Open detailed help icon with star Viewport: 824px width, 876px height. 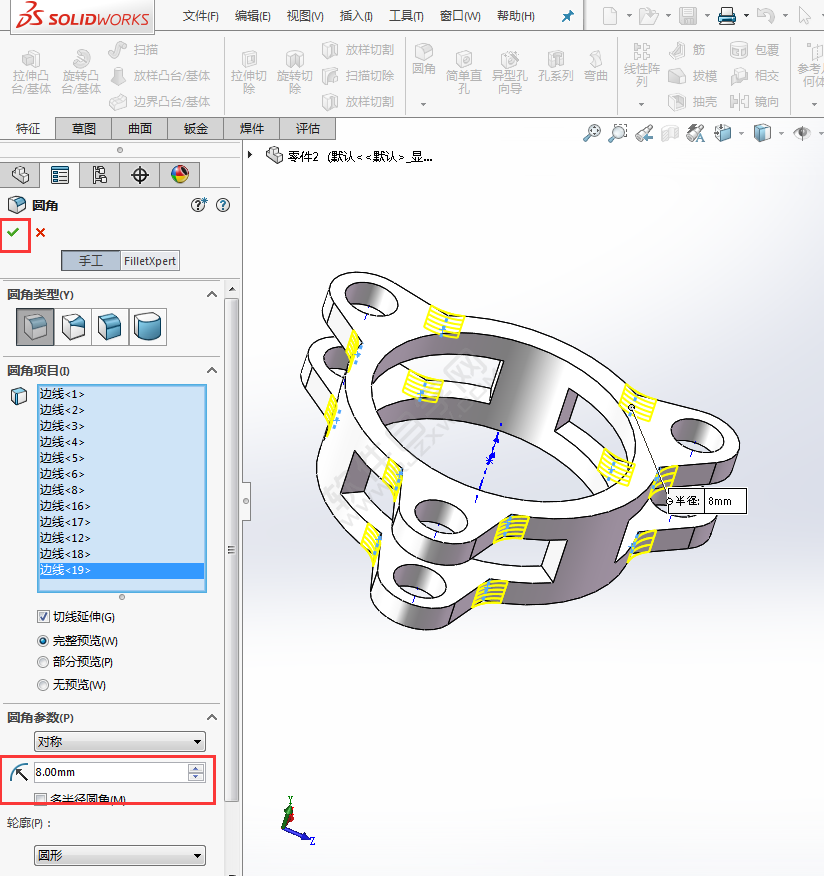[199, 205]
